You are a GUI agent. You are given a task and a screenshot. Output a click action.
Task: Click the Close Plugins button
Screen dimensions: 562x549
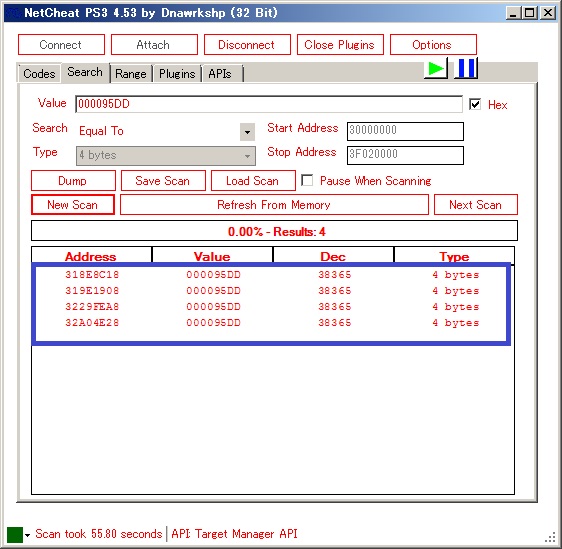point(340,45)
